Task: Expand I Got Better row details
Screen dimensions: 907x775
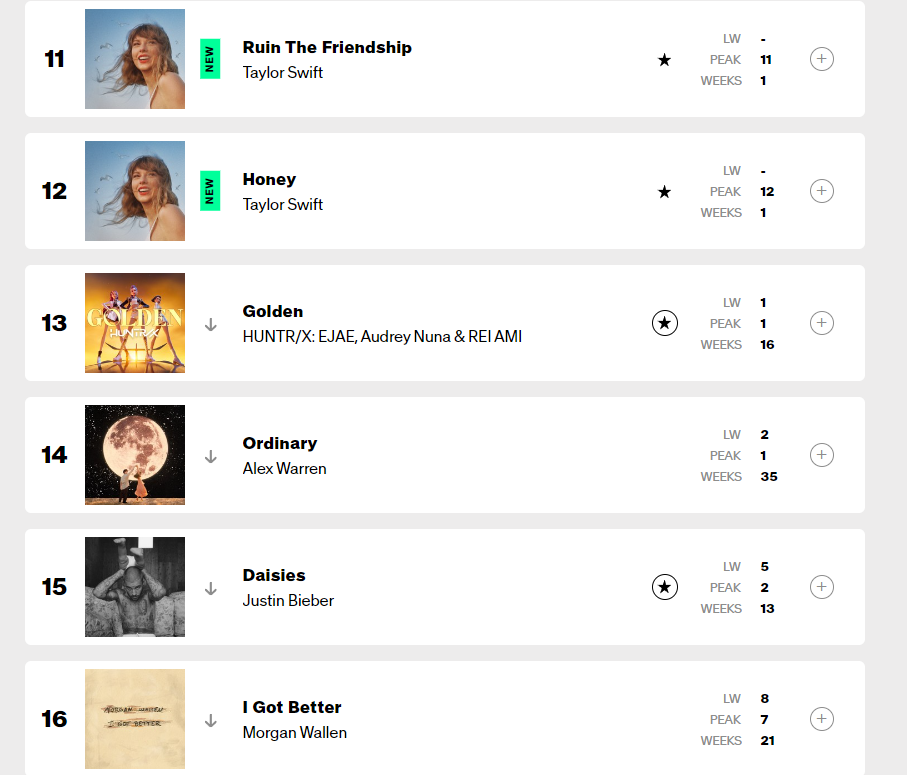Action: 821,719
